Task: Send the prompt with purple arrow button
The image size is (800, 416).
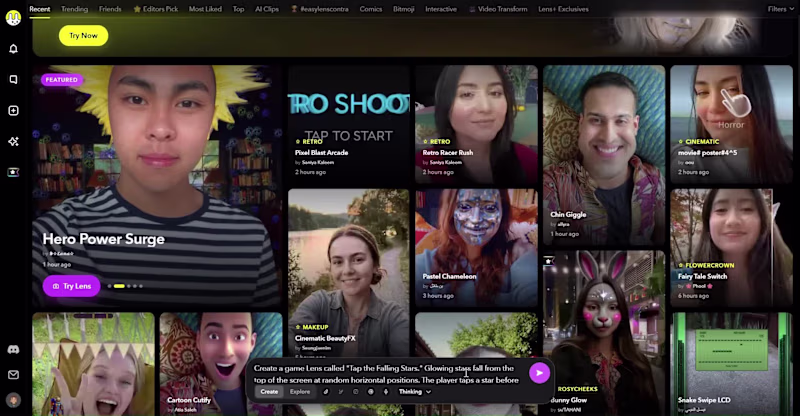Action: [539, 373]
